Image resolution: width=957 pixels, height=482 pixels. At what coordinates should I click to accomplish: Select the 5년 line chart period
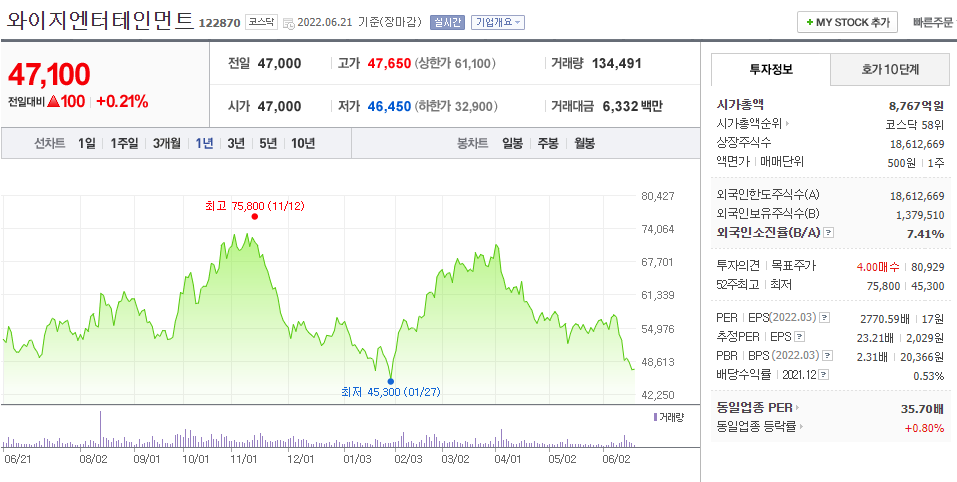(x=268, y=144)
